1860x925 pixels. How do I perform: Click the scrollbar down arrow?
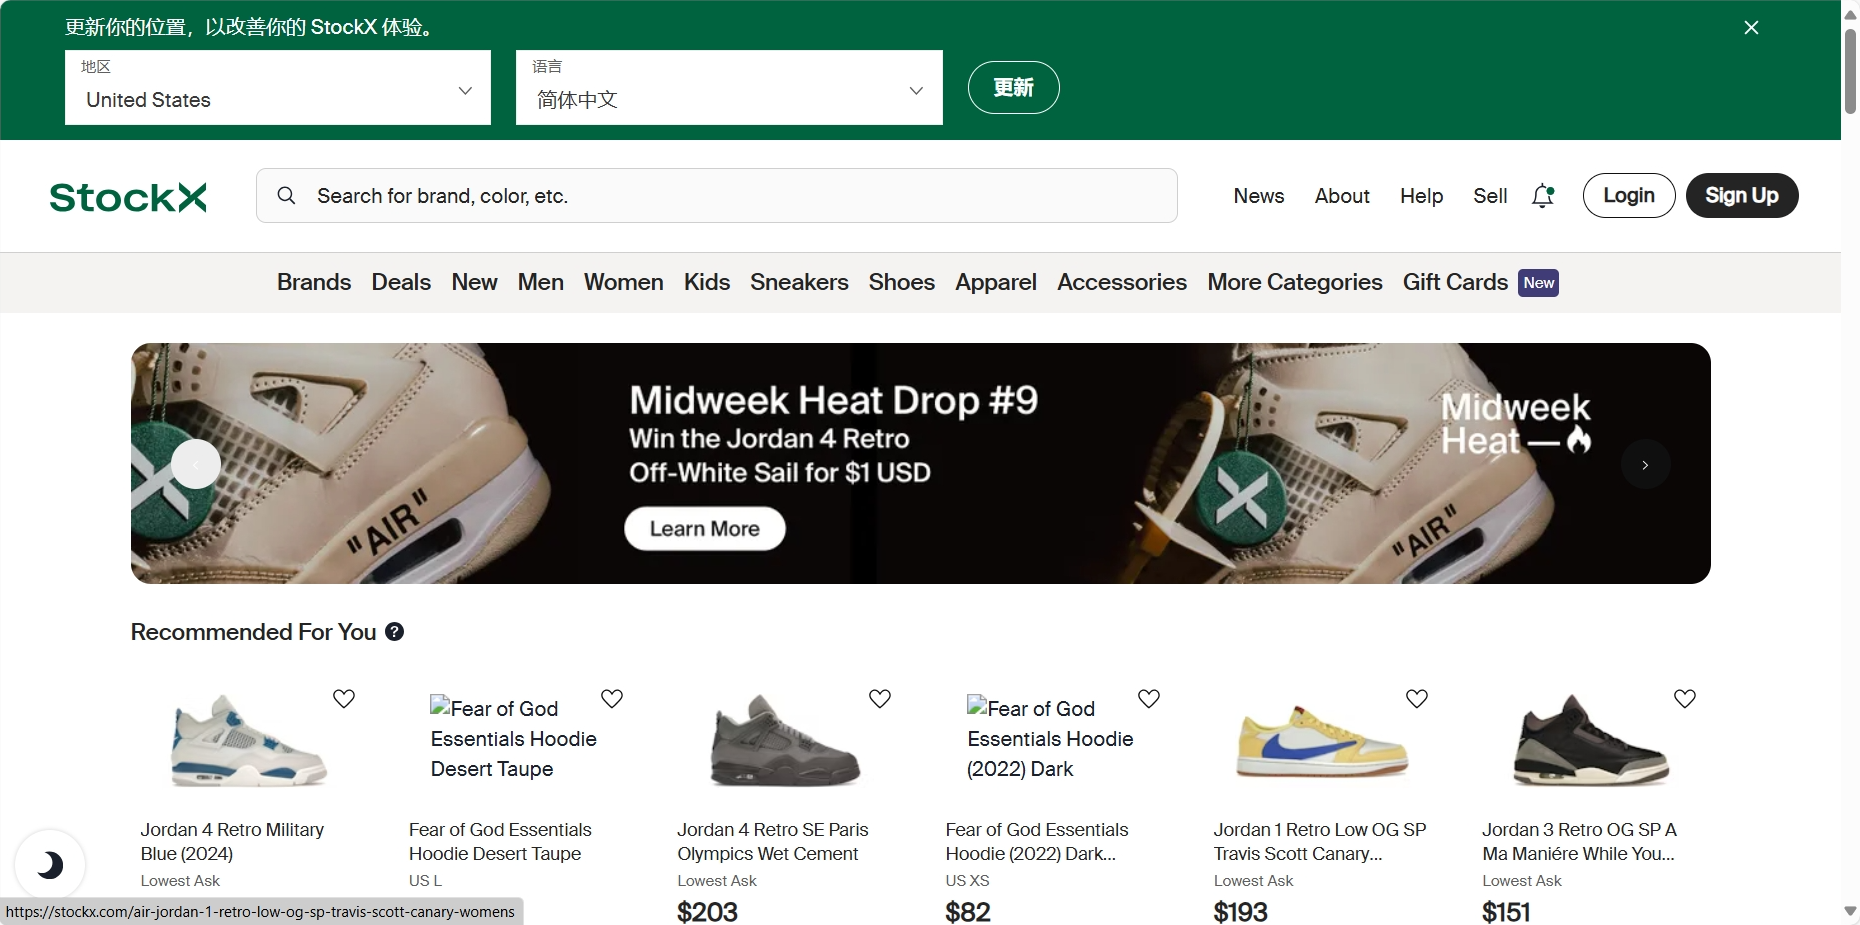click(1850, 911)
